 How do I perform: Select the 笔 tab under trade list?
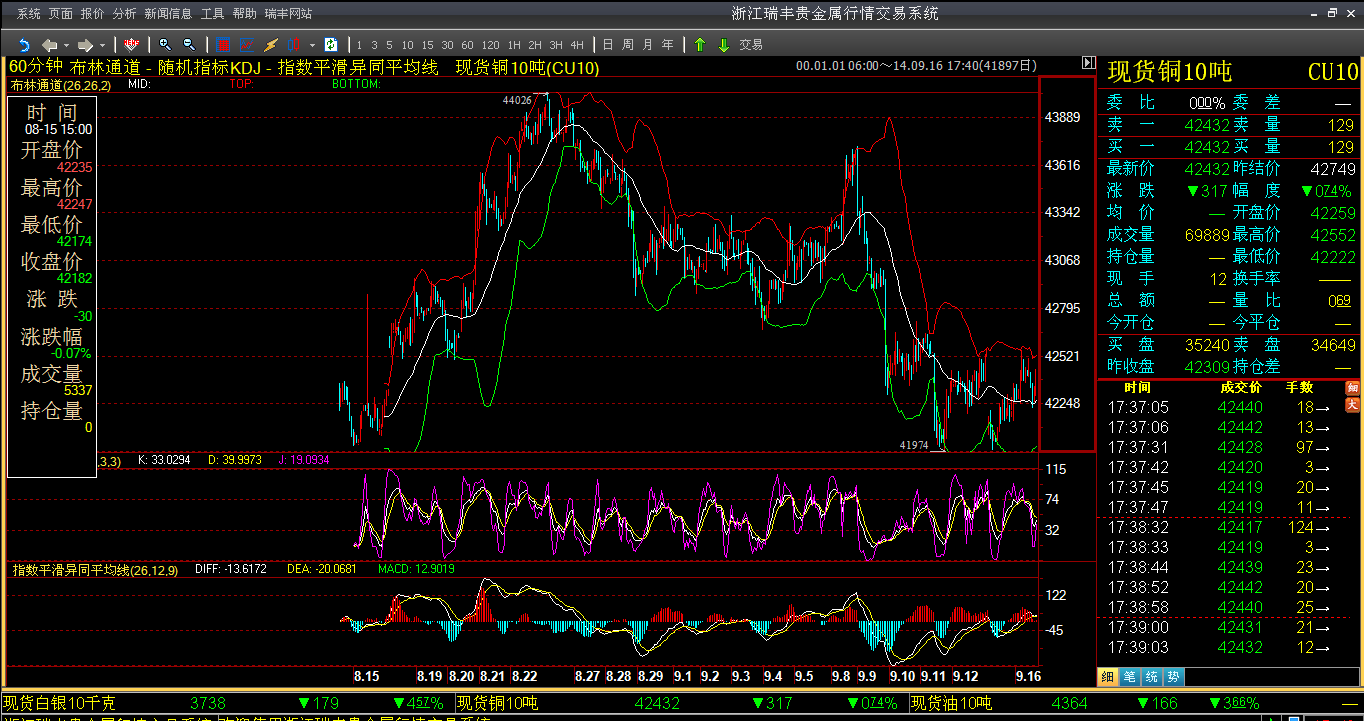1129,676
